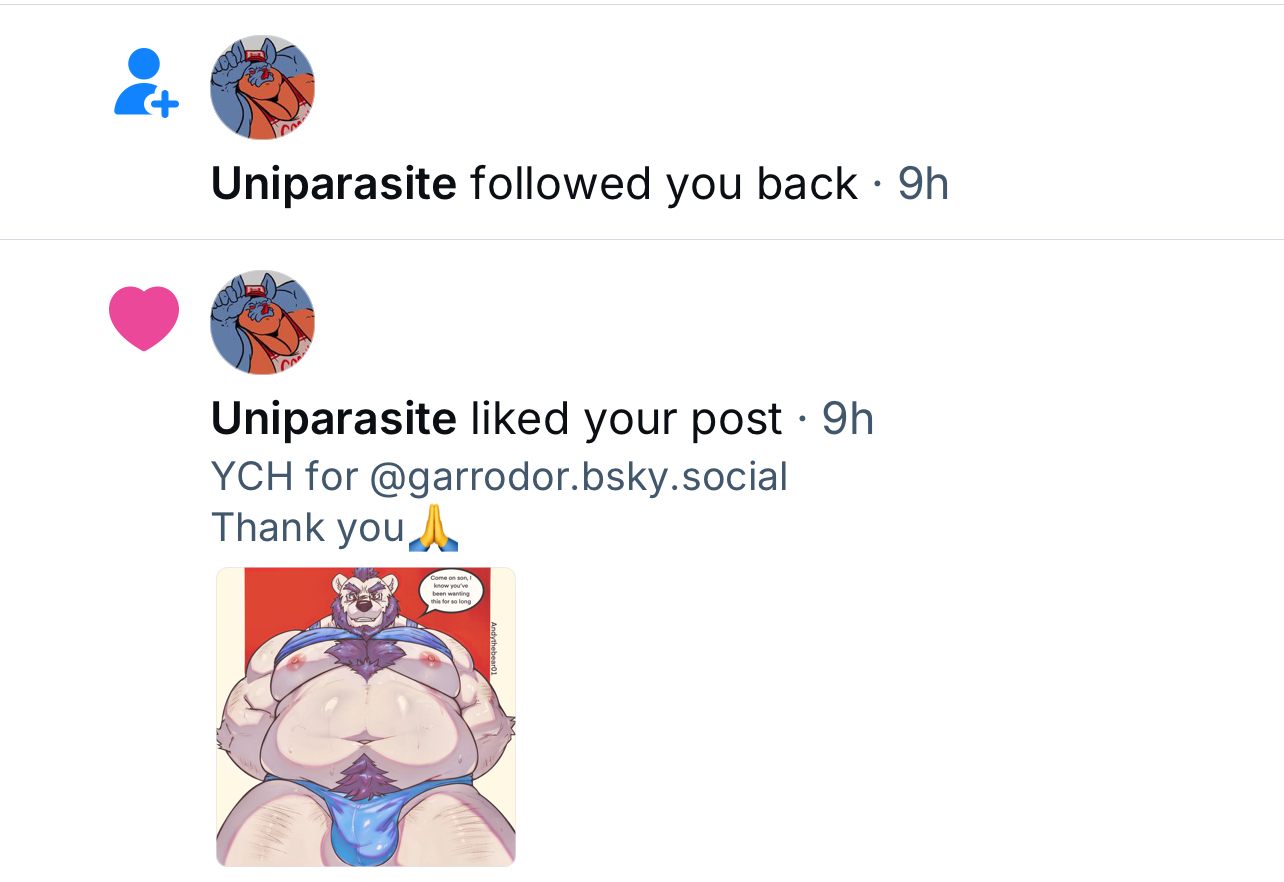This screenshot has height=882, width=1284.
Task: Click the pink heart like icon
Action: pyautogui.click(x=144, y=318)
